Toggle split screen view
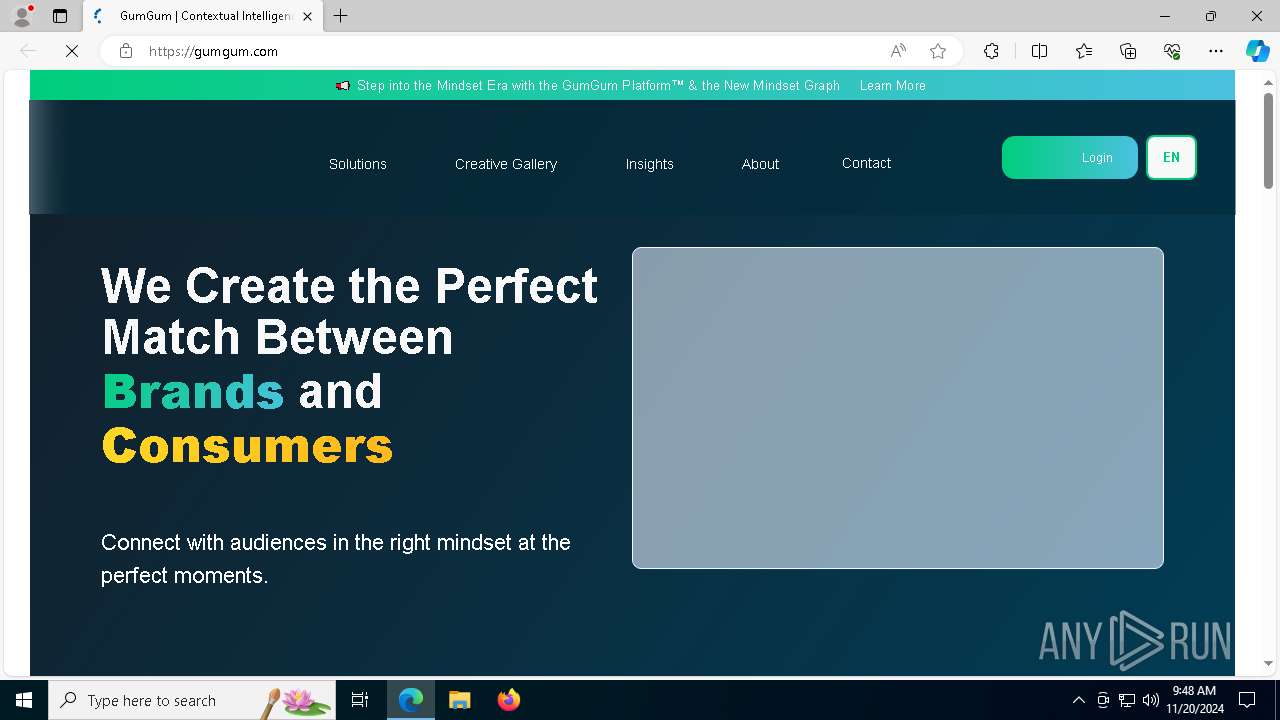 tap(1039, 51)
